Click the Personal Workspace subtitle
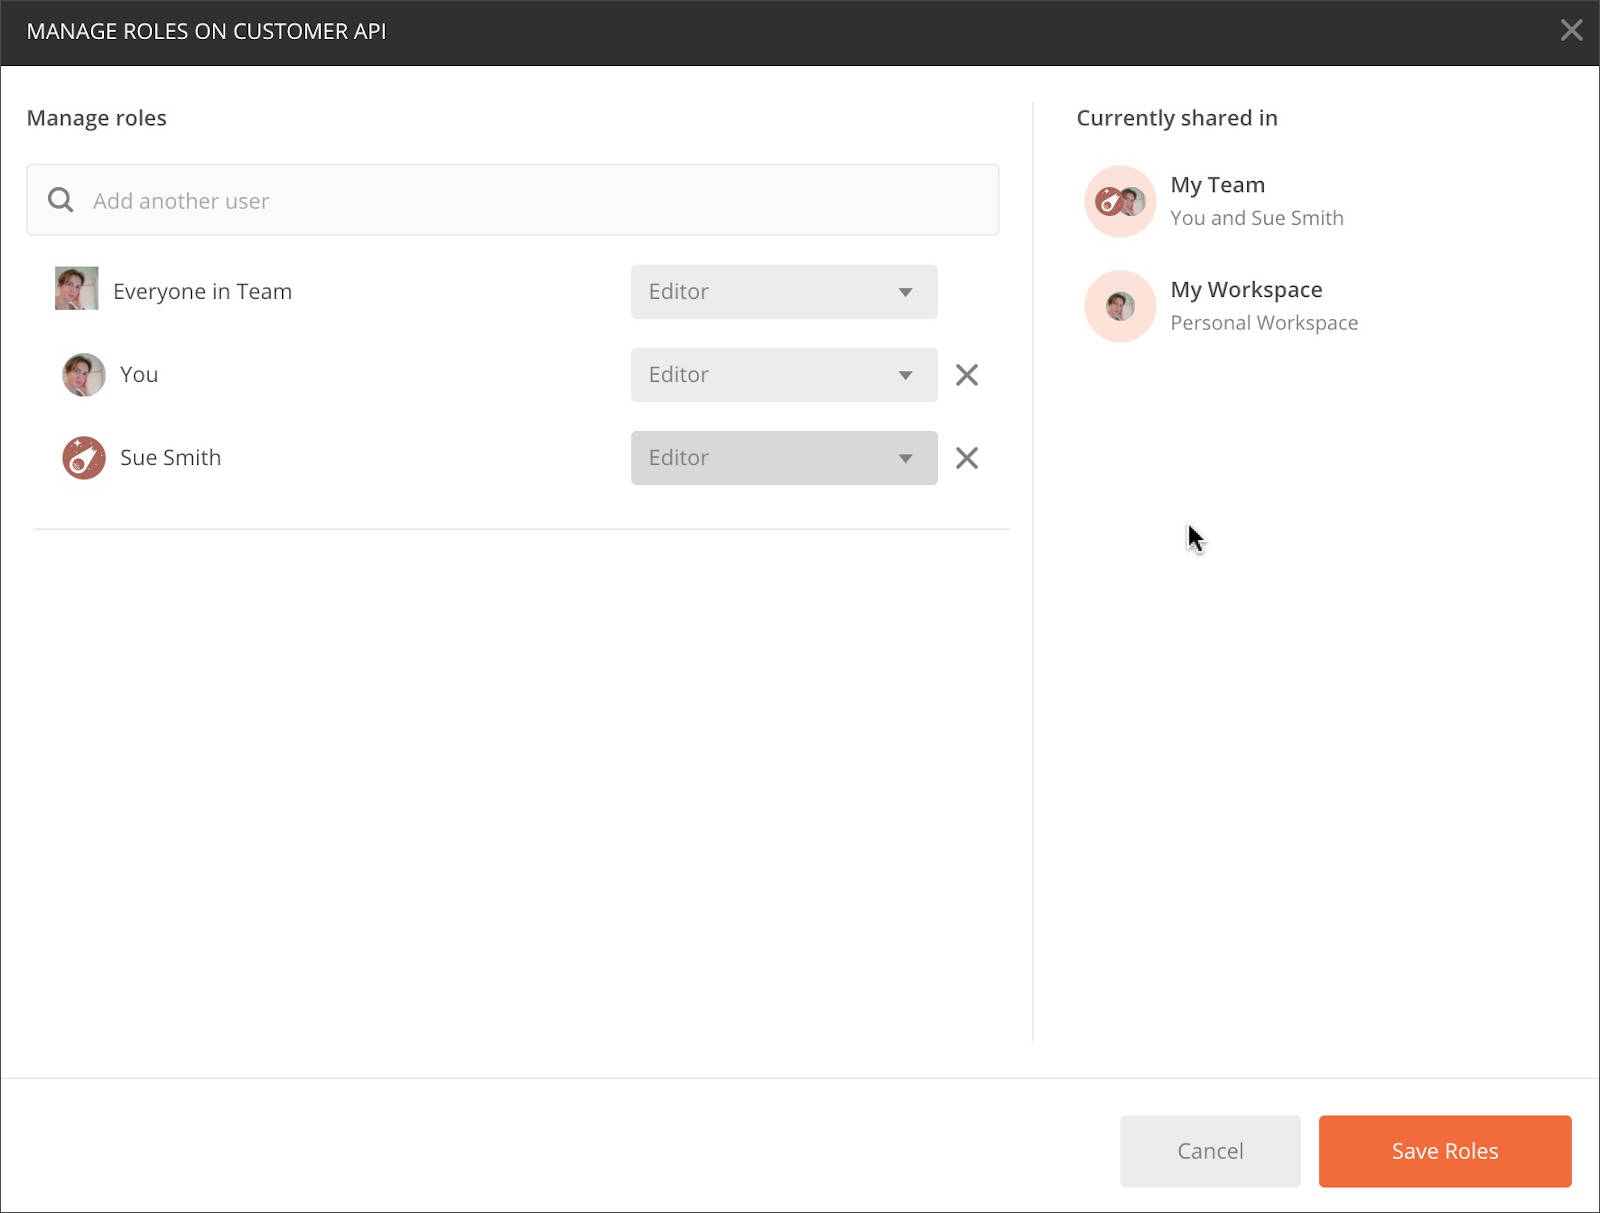The height and width of the screenshot is (1213, 1600). (x=1264, y=323)
